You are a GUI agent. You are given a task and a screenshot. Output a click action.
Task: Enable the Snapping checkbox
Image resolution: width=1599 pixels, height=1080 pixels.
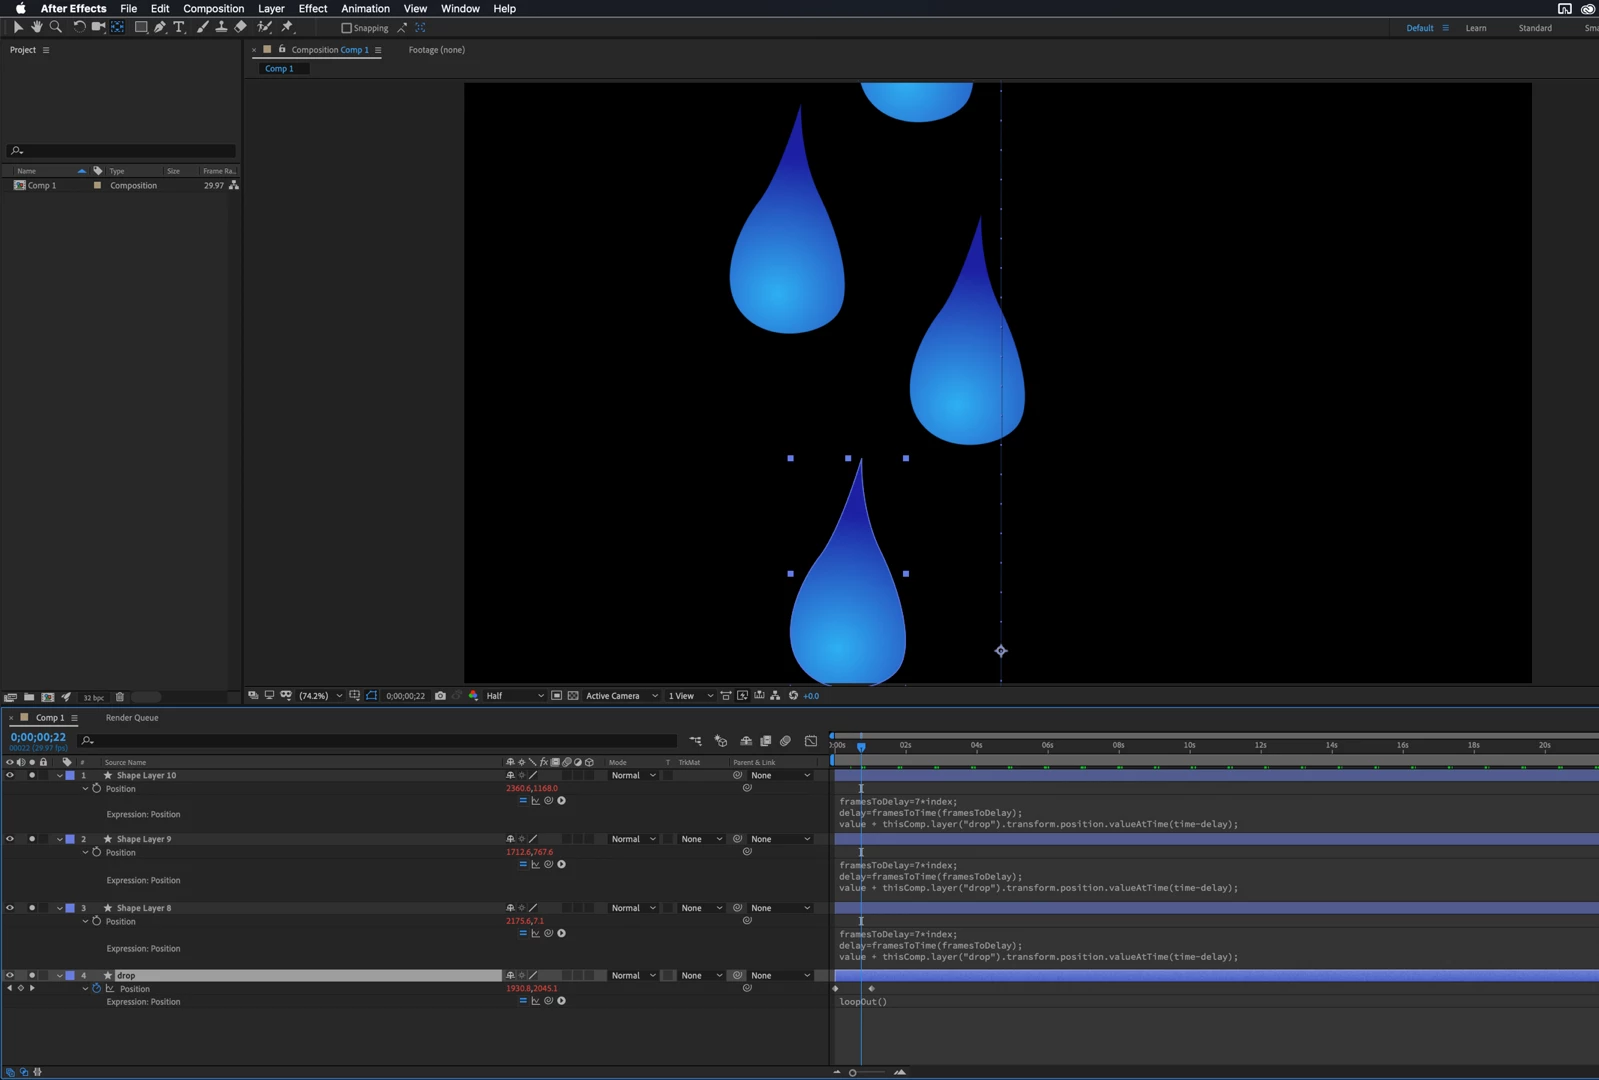346,28
